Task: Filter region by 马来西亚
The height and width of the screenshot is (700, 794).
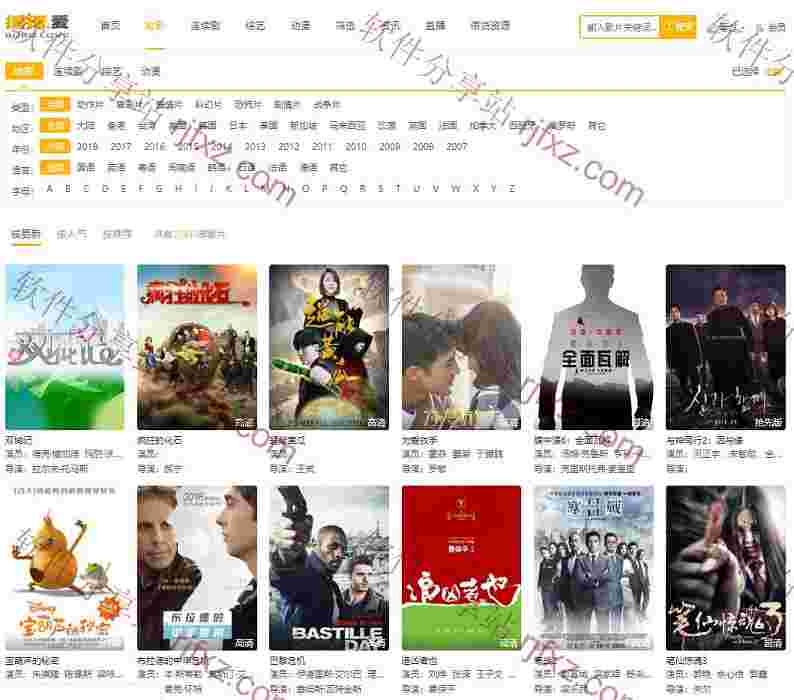Action: (x=347, y=126)
